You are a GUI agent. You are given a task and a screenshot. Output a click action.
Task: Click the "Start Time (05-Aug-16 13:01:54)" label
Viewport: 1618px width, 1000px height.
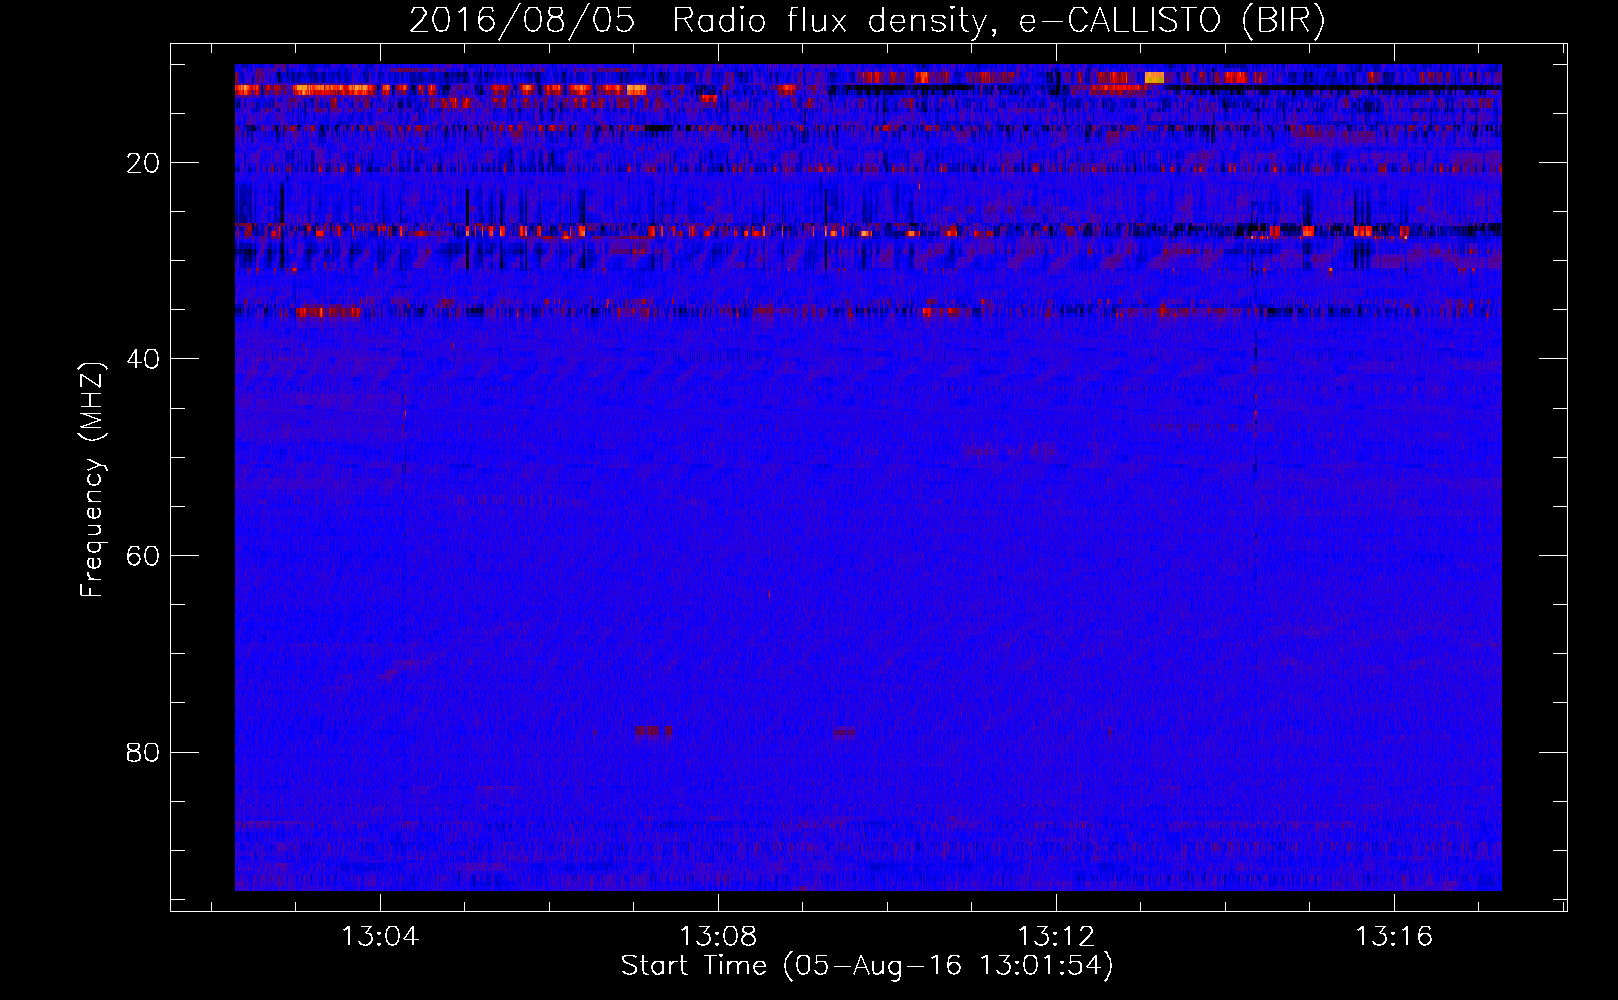point(867,966)
